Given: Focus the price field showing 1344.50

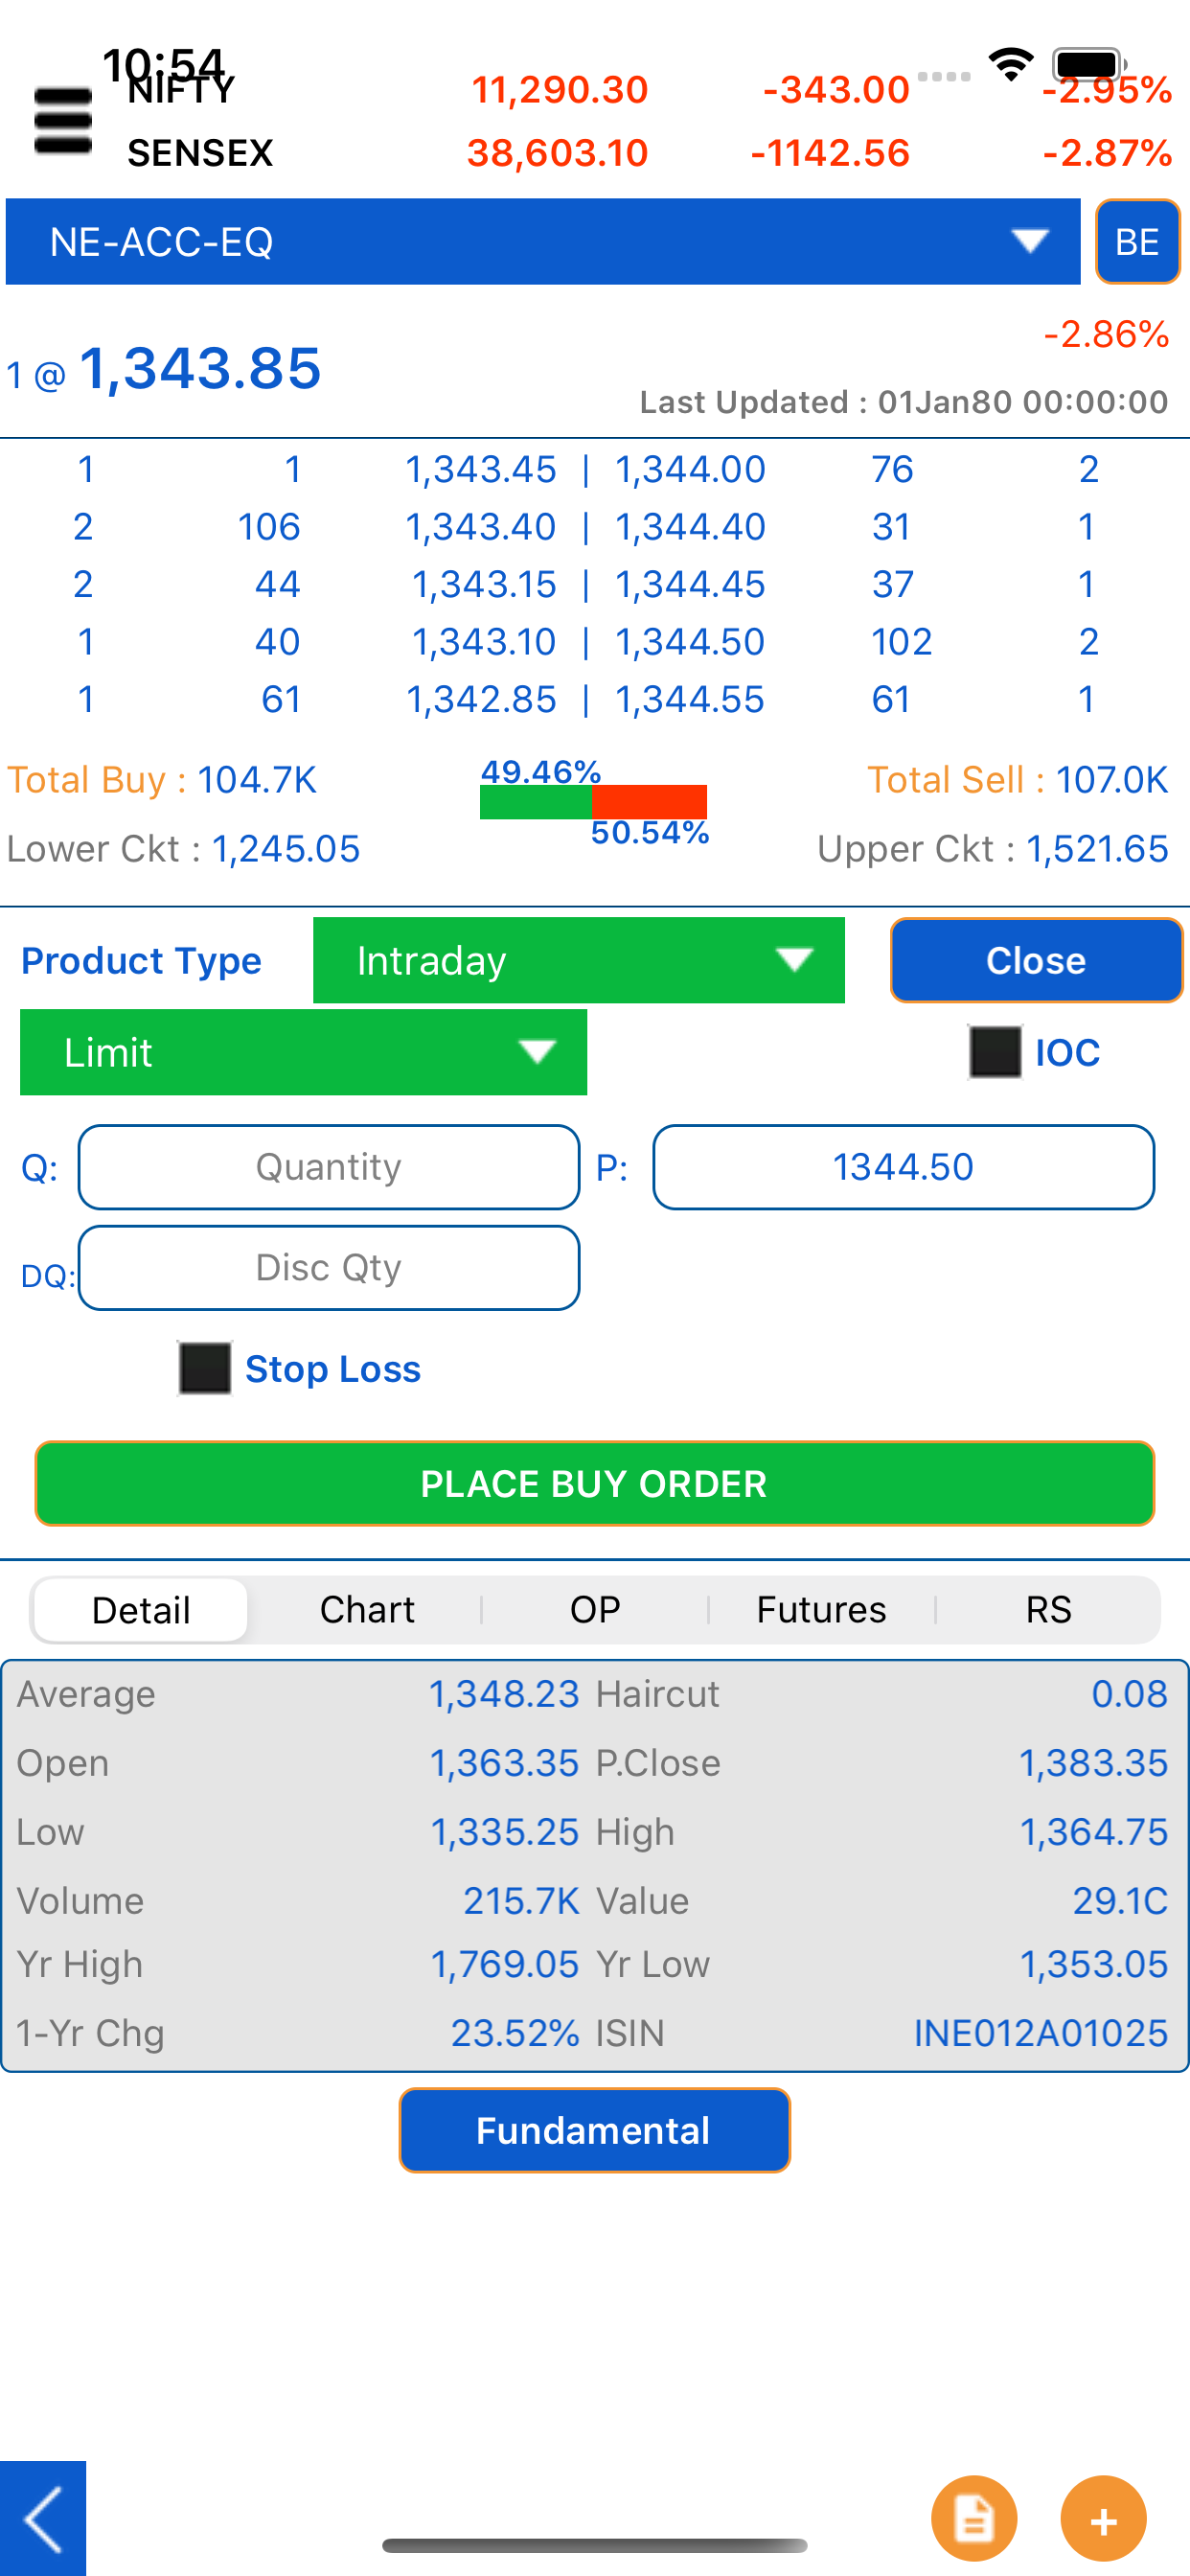Looking at the screenshot, I should (904, 1167).
